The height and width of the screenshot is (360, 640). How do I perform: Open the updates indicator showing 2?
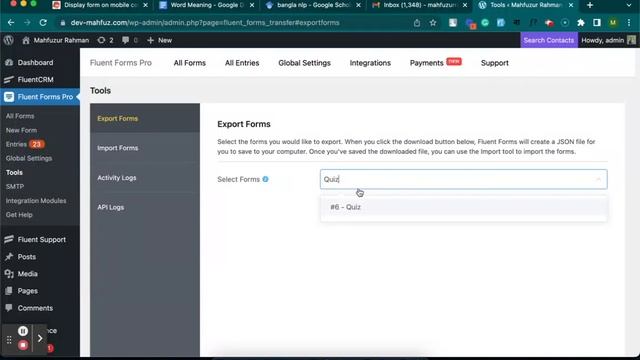(105, 40)
